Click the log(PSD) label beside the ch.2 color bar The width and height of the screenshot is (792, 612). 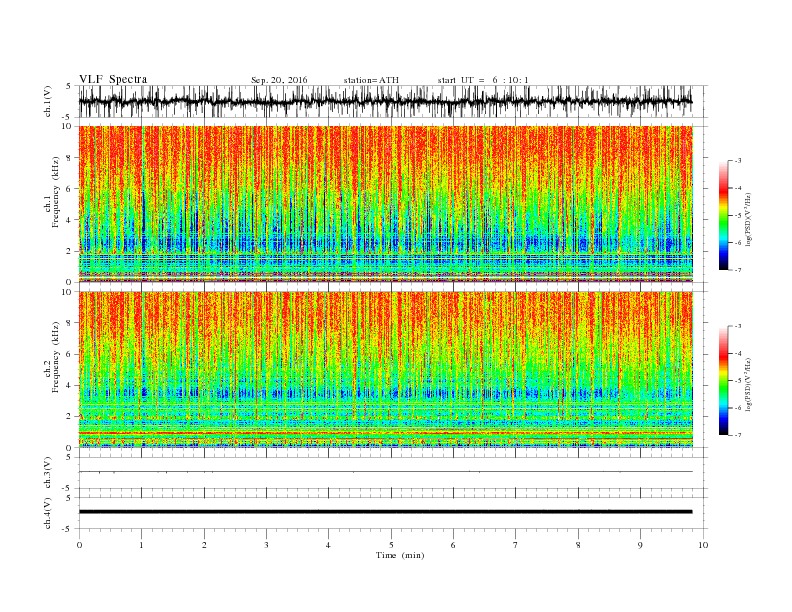click(x=748, y=384)
